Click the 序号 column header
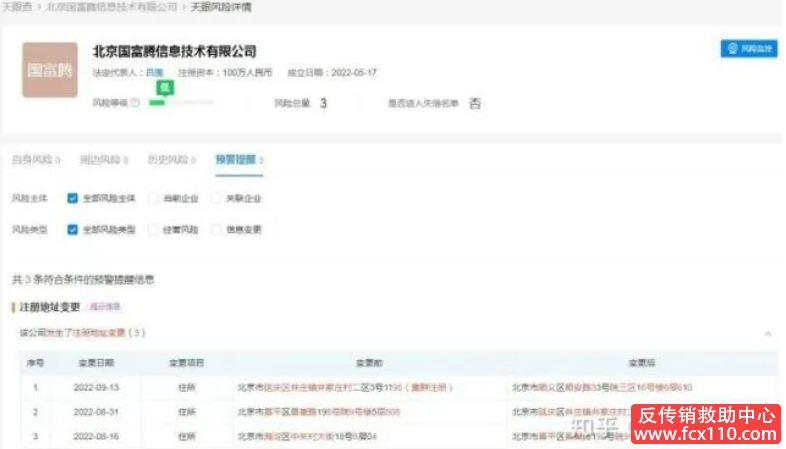 35,363
